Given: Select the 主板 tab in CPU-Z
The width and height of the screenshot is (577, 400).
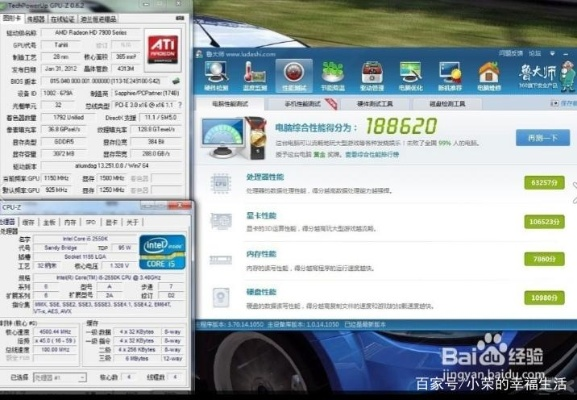Looking at the screenshot, I should point(49,222).
